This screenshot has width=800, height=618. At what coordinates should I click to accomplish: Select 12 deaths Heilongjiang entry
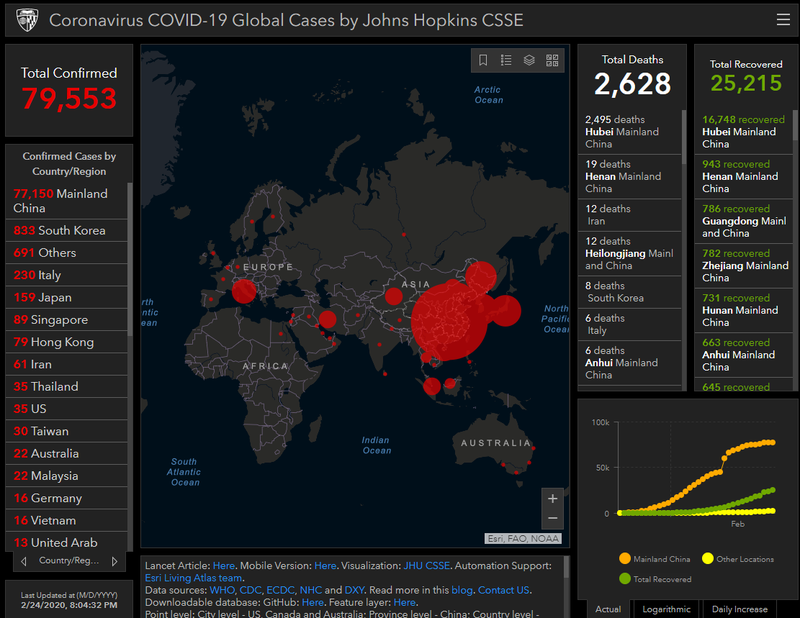pos(630,253)
